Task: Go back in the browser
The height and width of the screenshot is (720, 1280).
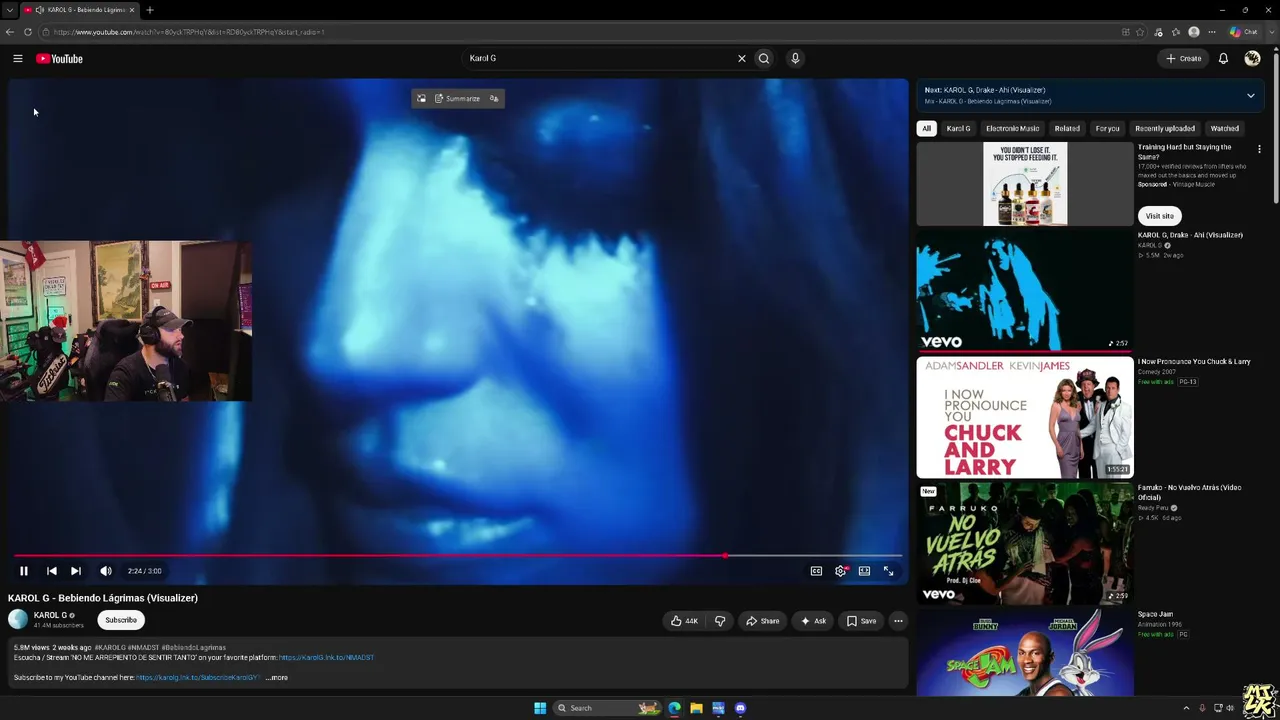Action: point(10,32)
